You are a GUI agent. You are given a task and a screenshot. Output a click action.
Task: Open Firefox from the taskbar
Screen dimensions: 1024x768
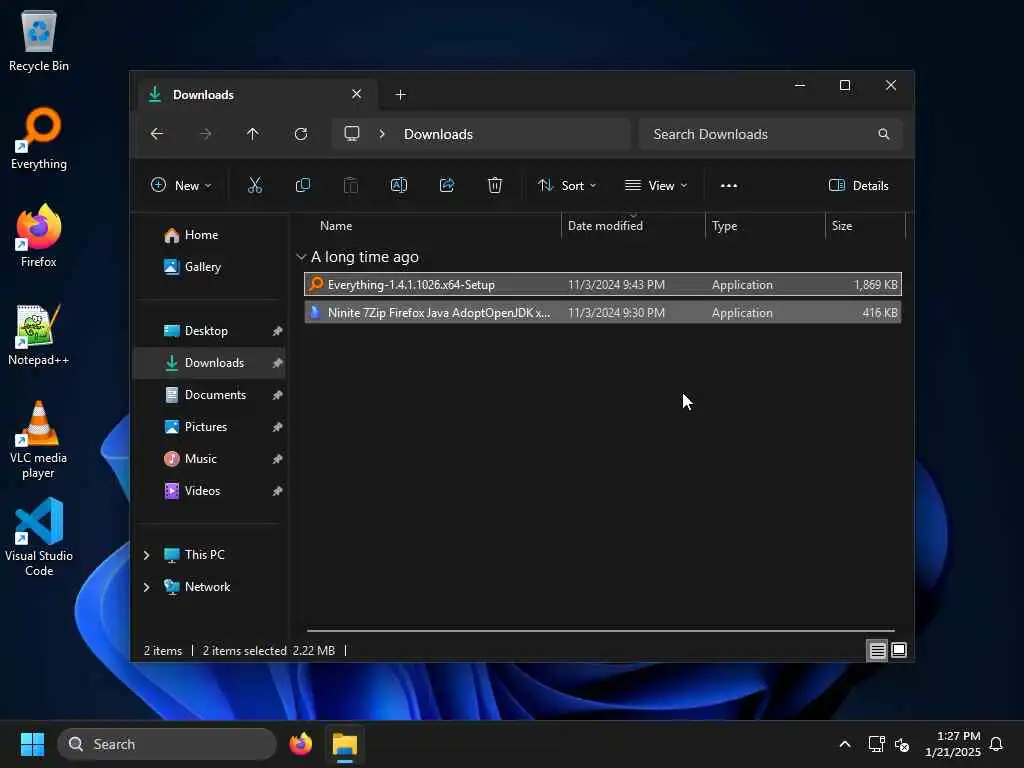click(300, 744)
